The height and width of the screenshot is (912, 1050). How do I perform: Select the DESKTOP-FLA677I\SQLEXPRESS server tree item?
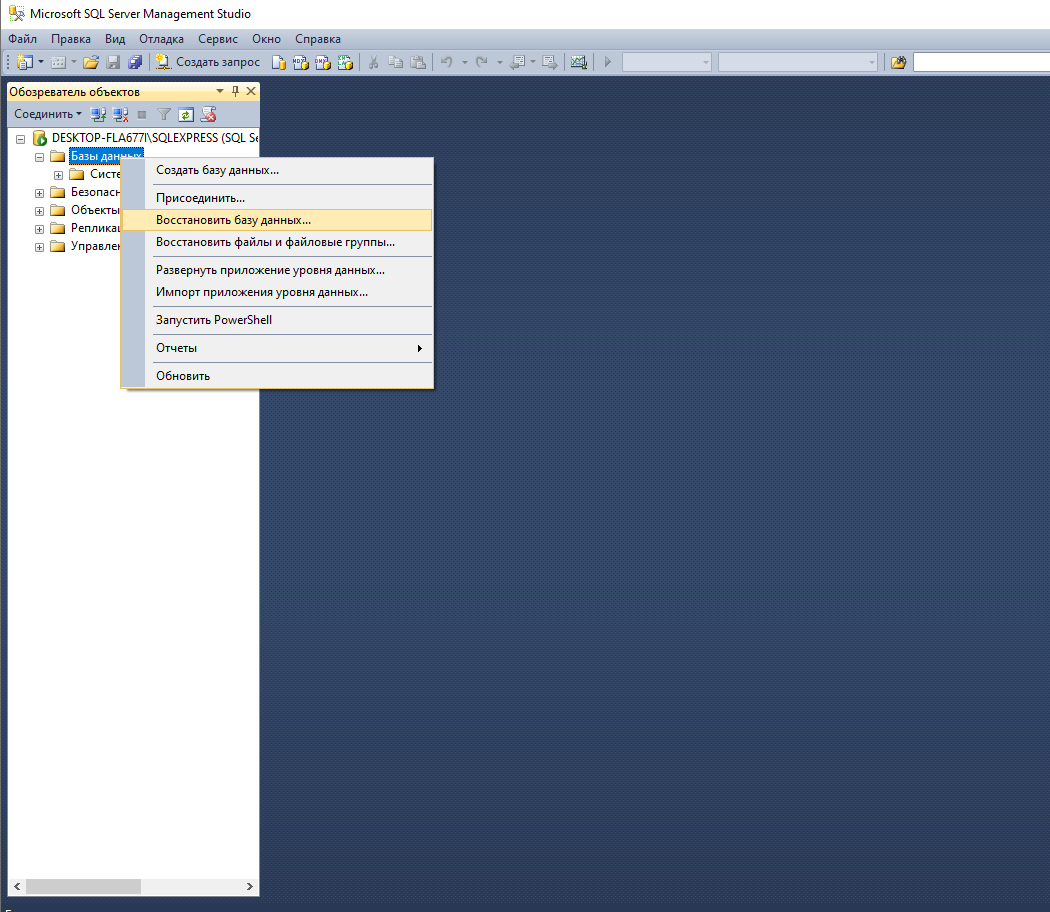155,138
